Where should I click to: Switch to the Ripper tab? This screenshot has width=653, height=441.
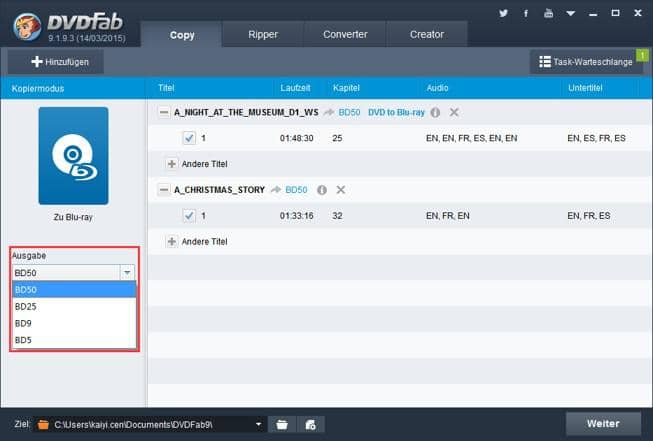pyautogui.click(x=263, y=35)
